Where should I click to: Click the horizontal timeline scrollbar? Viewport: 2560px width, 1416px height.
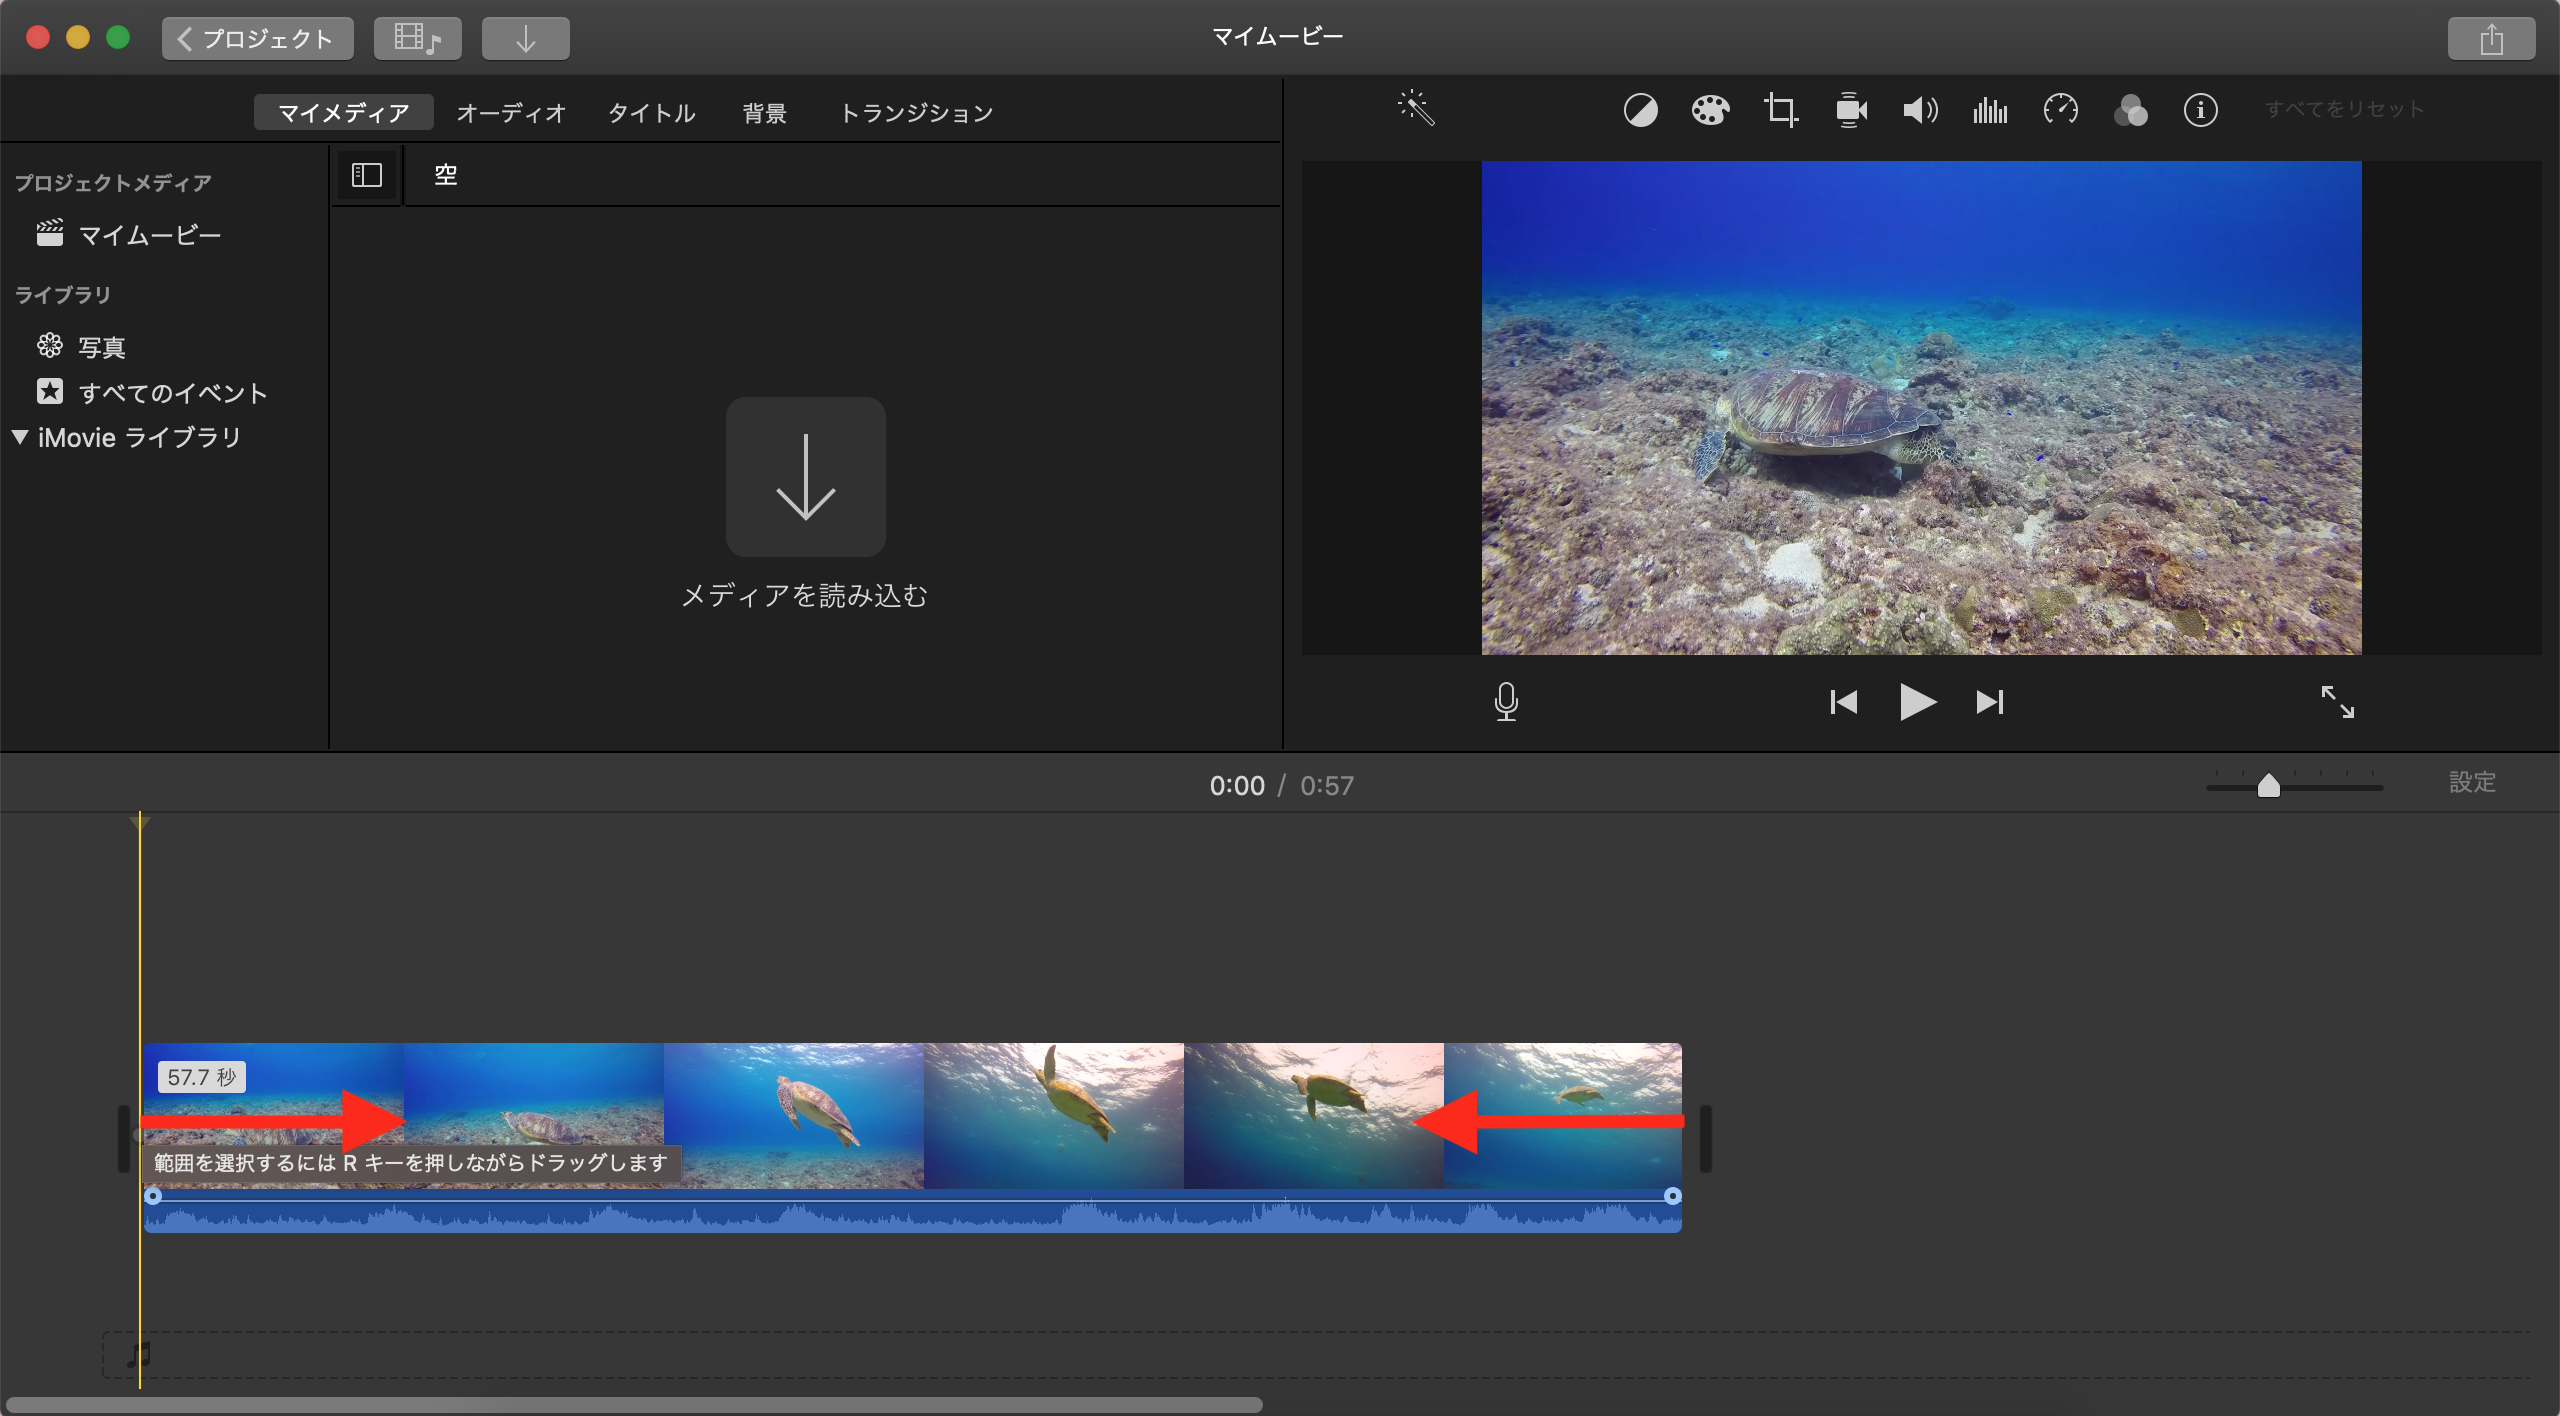click(634, 1405)
